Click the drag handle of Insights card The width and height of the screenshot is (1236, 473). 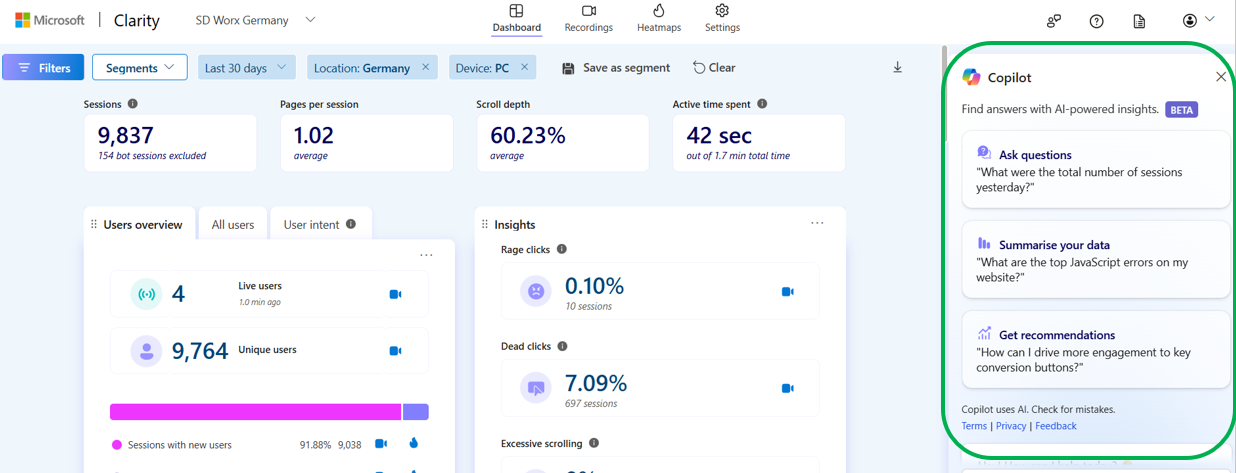pyautogui.click(x=485, y=225)
